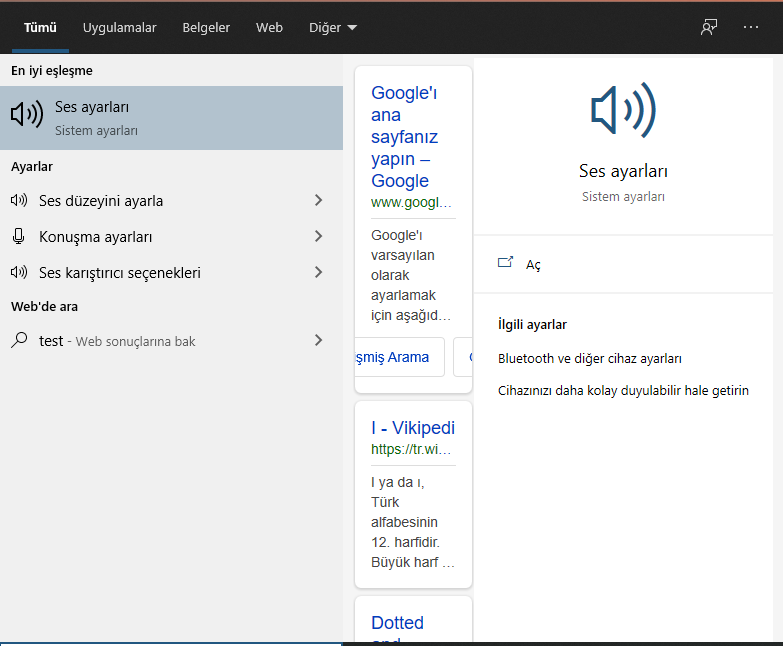Click the feedback icon in top bar
Image resolution: width=783 pixels, height=646 pixels.
[709, 27]
